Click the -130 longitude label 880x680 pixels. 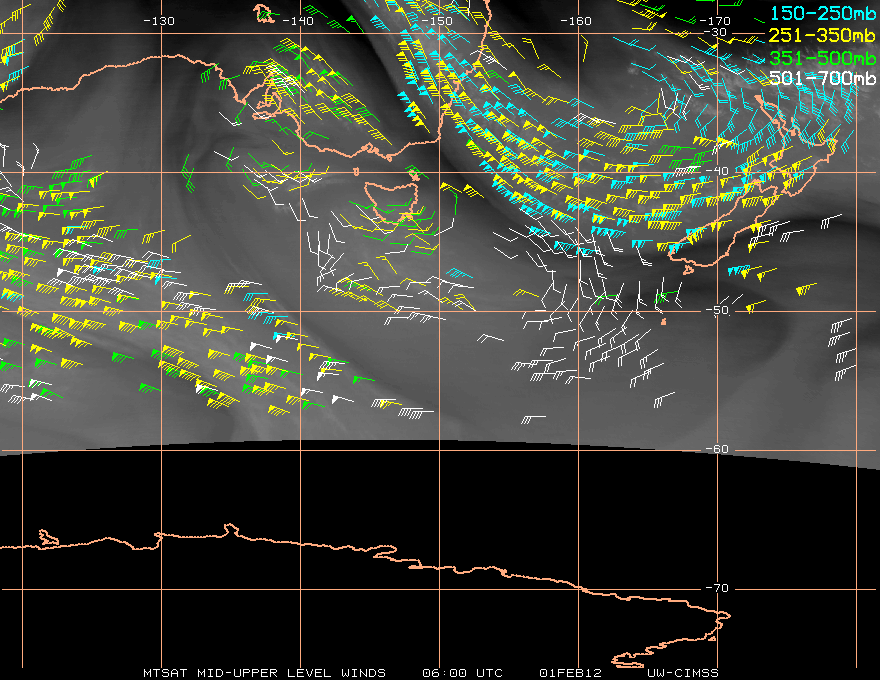pos(159,21)
